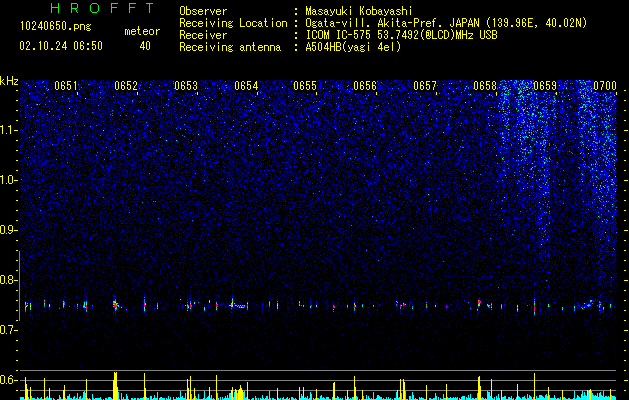Click the 0656 time marker
629x400 pixels.
tap(365, 86)
